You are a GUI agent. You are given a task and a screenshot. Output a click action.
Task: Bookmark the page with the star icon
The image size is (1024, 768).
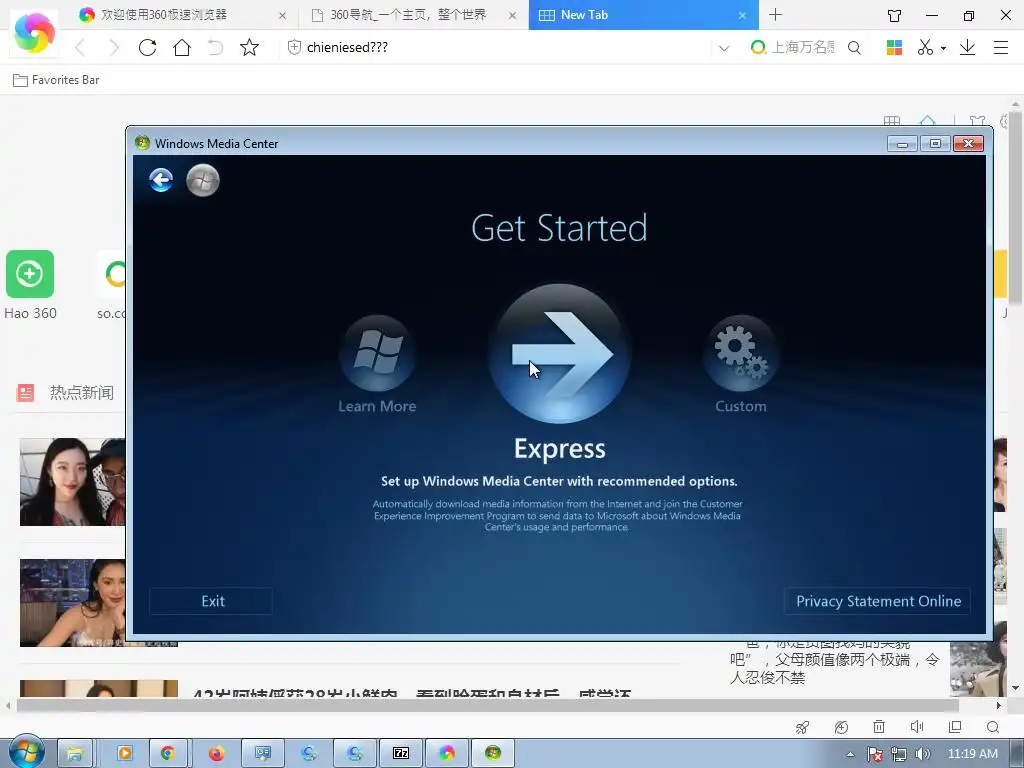(249, 47)
